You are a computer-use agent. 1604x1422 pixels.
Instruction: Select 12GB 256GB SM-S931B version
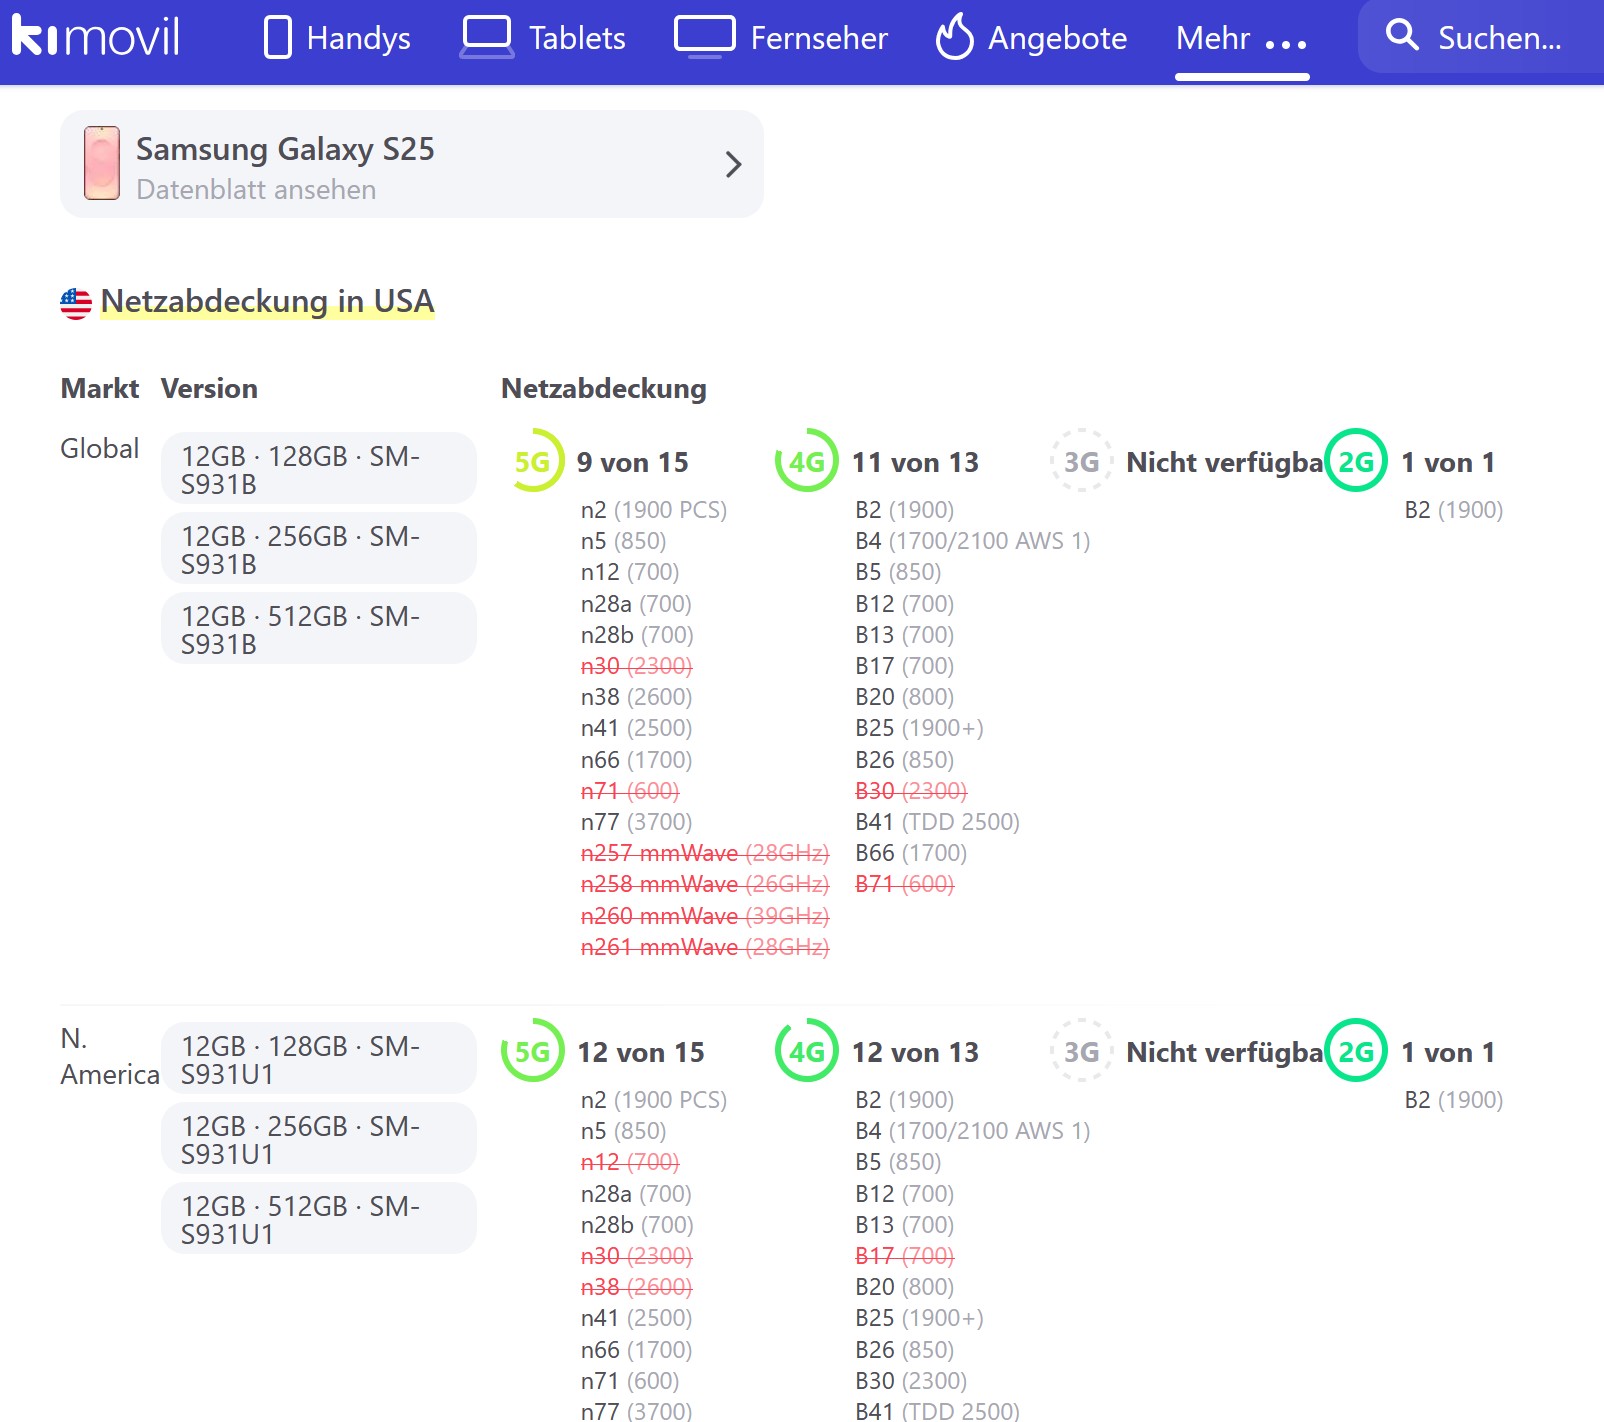[319, 548]
